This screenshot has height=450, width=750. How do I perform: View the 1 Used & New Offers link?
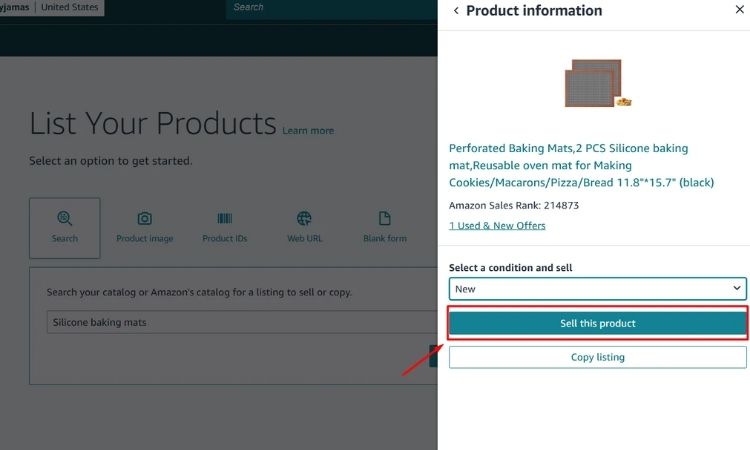pos(497,226)
